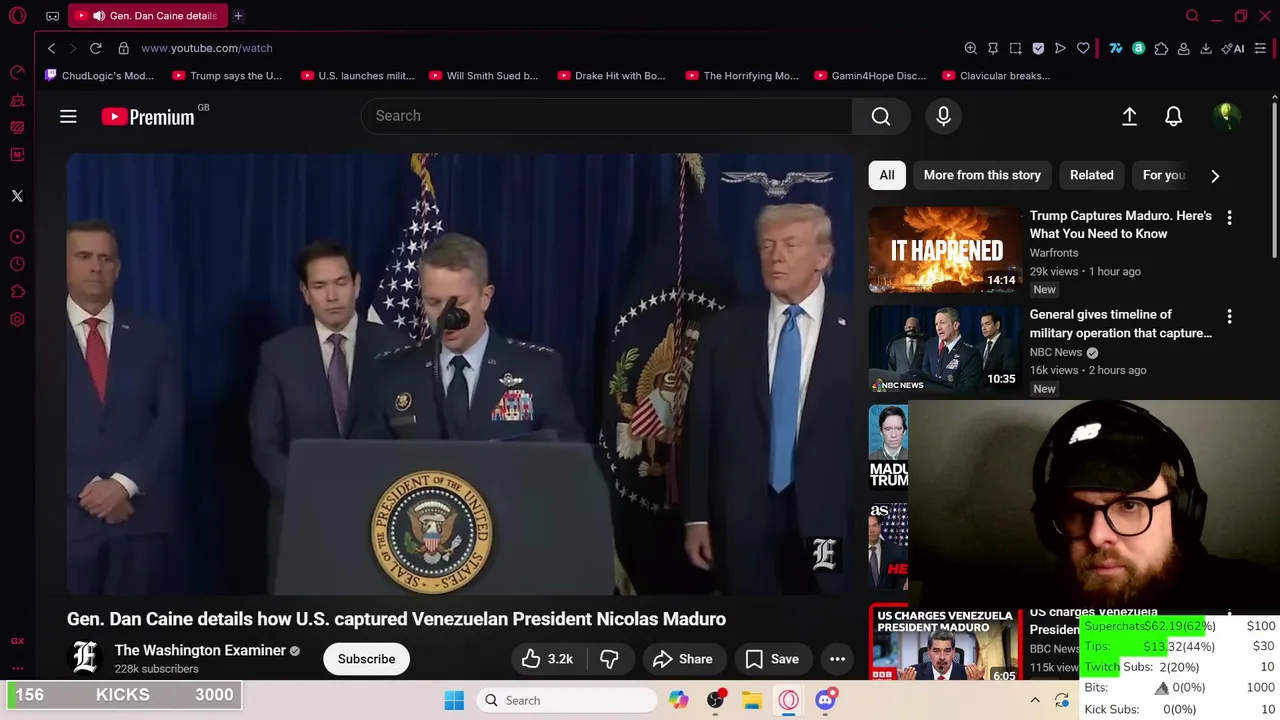Open options menu for NBC News video
This screenshot has width=1280, height=720.
coord(1229,316)
